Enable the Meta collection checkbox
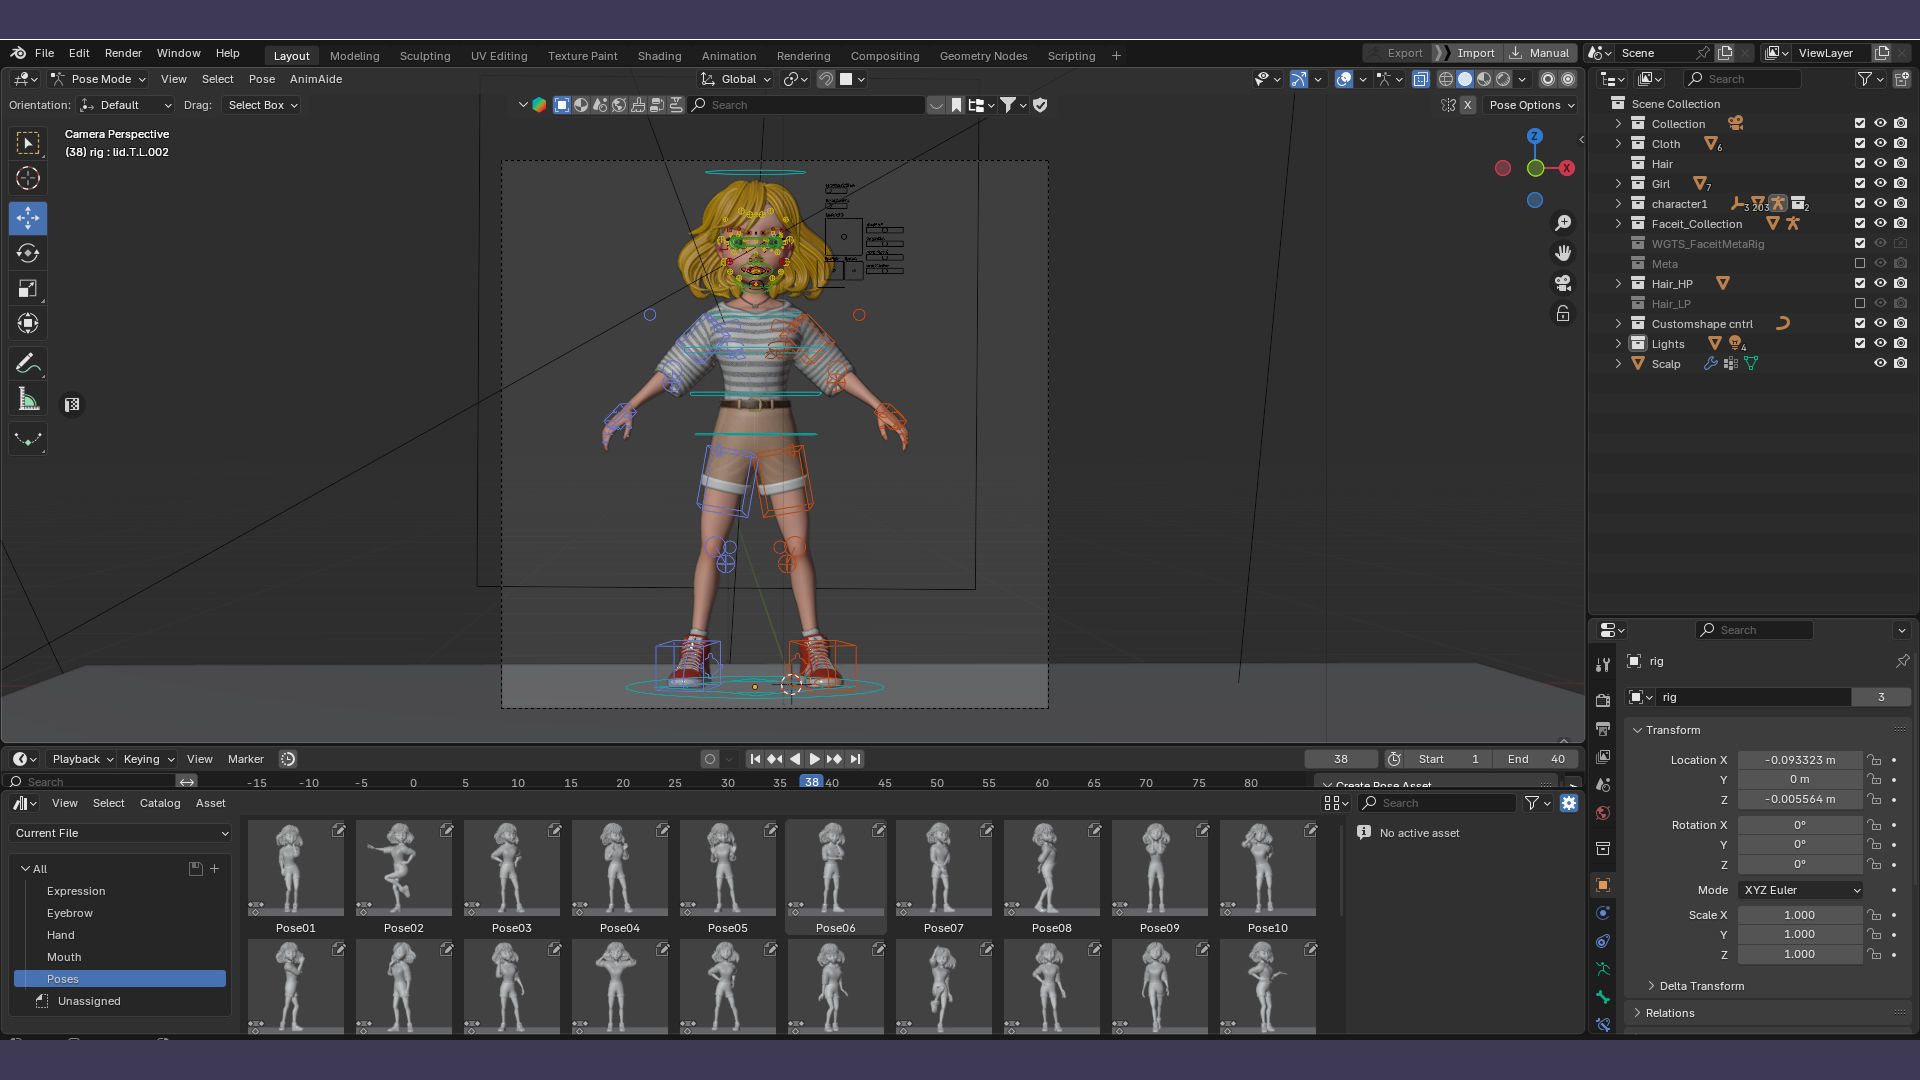 (x=1860, y=263)
